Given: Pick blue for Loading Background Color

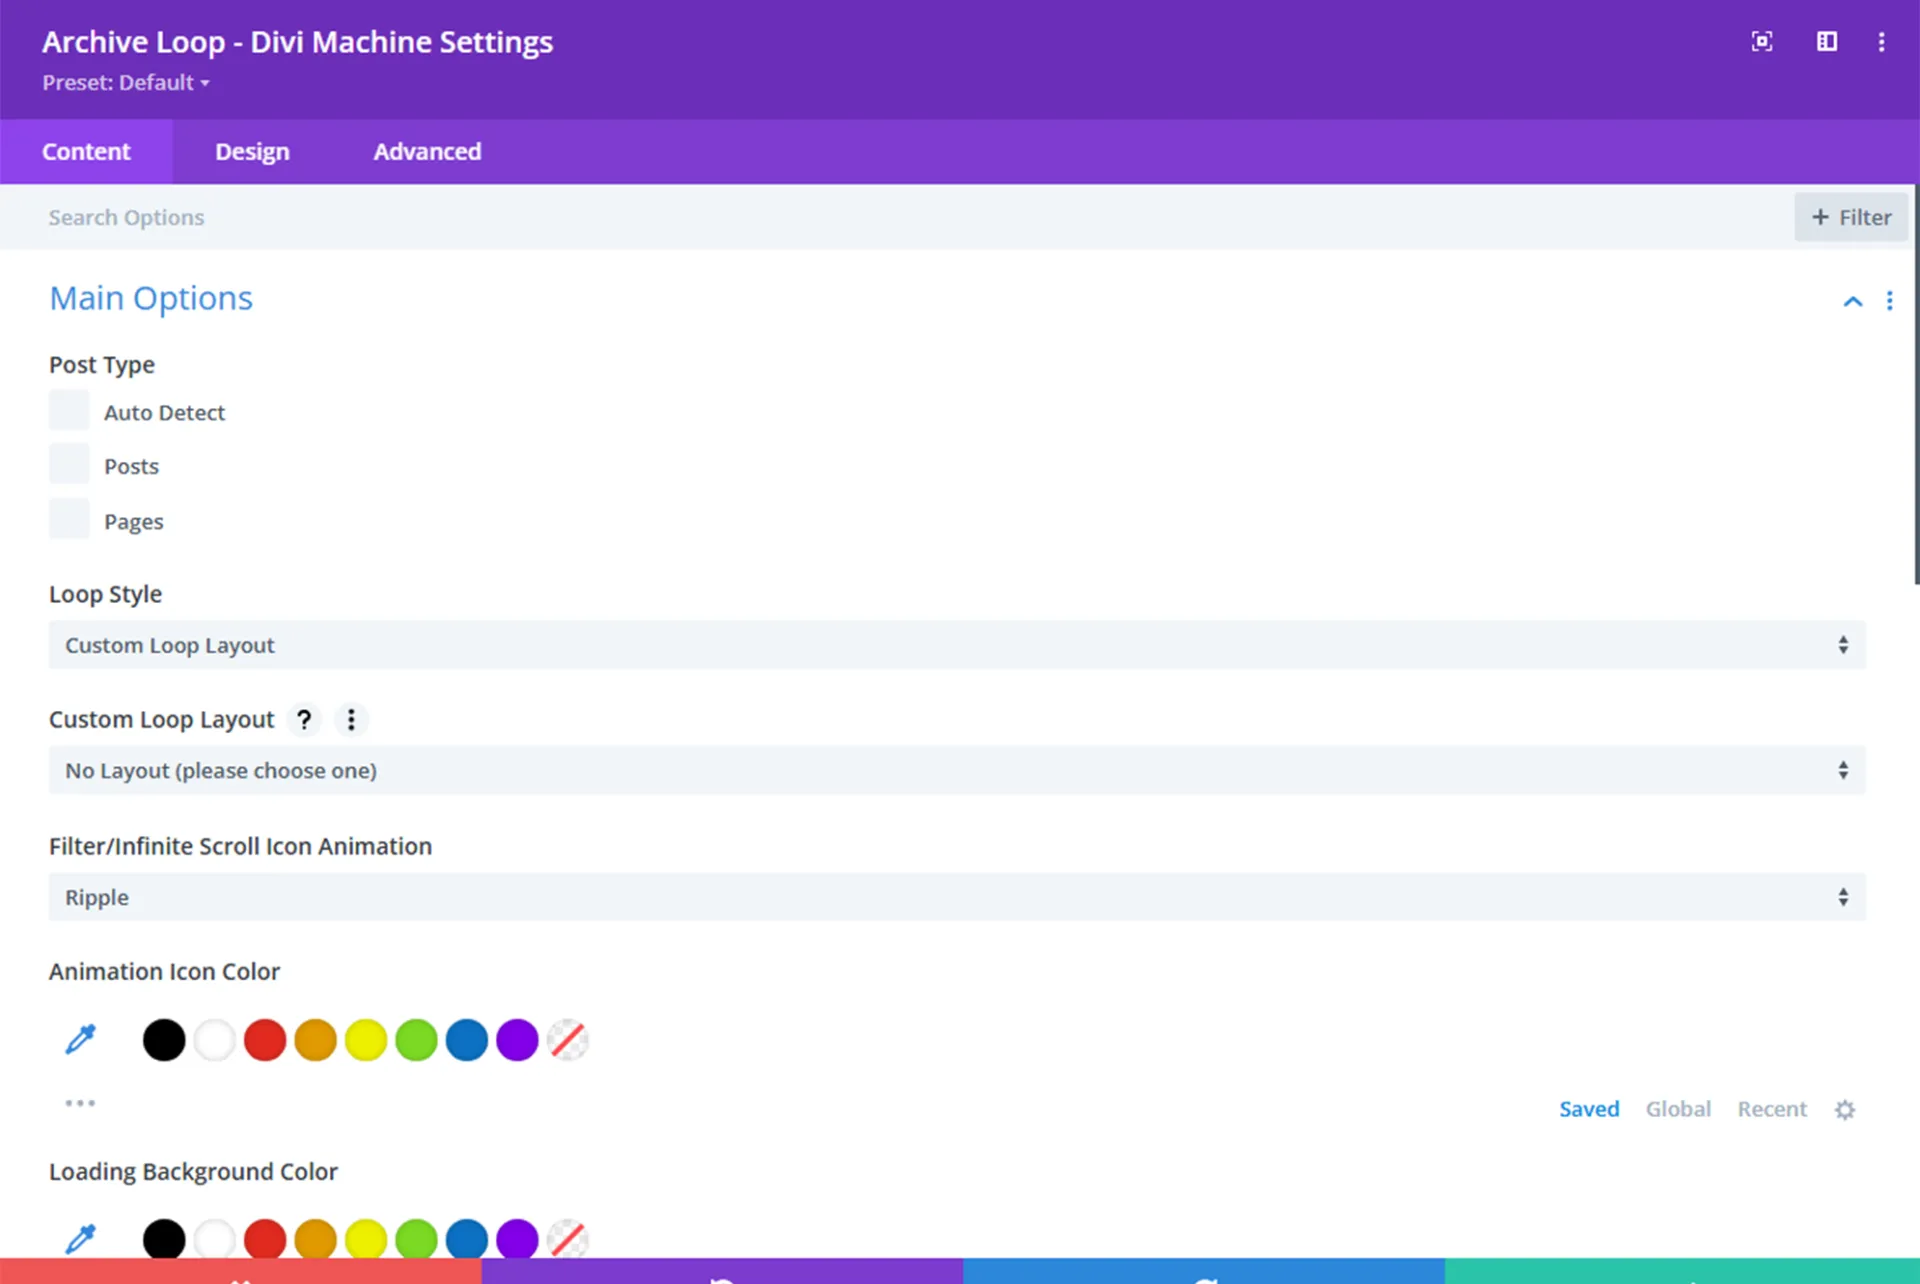Looking at the screenshot, I should click(x=467, y=1239).
